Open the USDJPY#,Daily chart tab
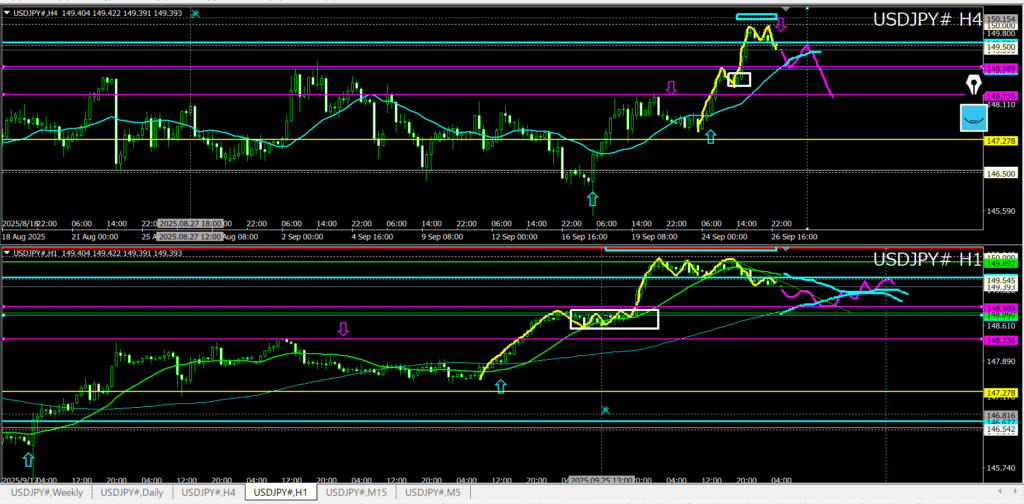1024x504 pixels. click(133, 492)
